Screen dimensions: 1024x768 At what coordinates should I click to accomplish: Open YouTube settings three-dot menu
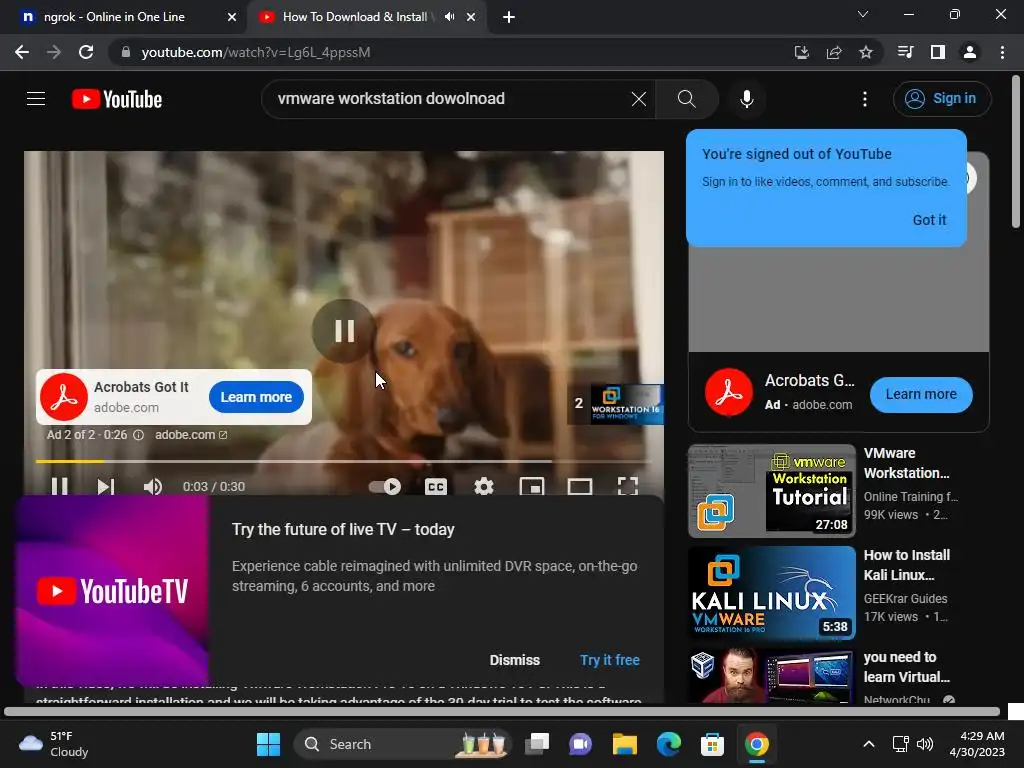pyautogui.click(x=865, y=99)
